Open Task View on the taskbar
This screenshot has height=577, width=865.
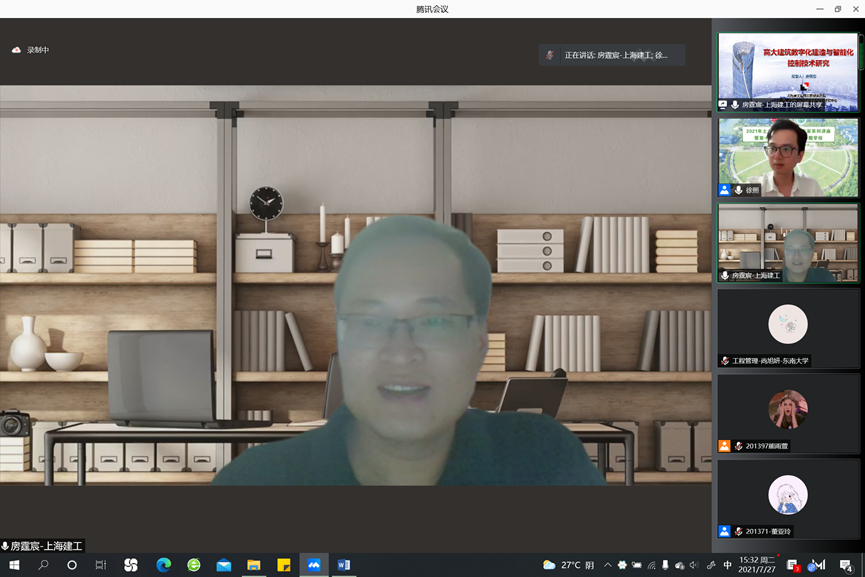[100, 565]
